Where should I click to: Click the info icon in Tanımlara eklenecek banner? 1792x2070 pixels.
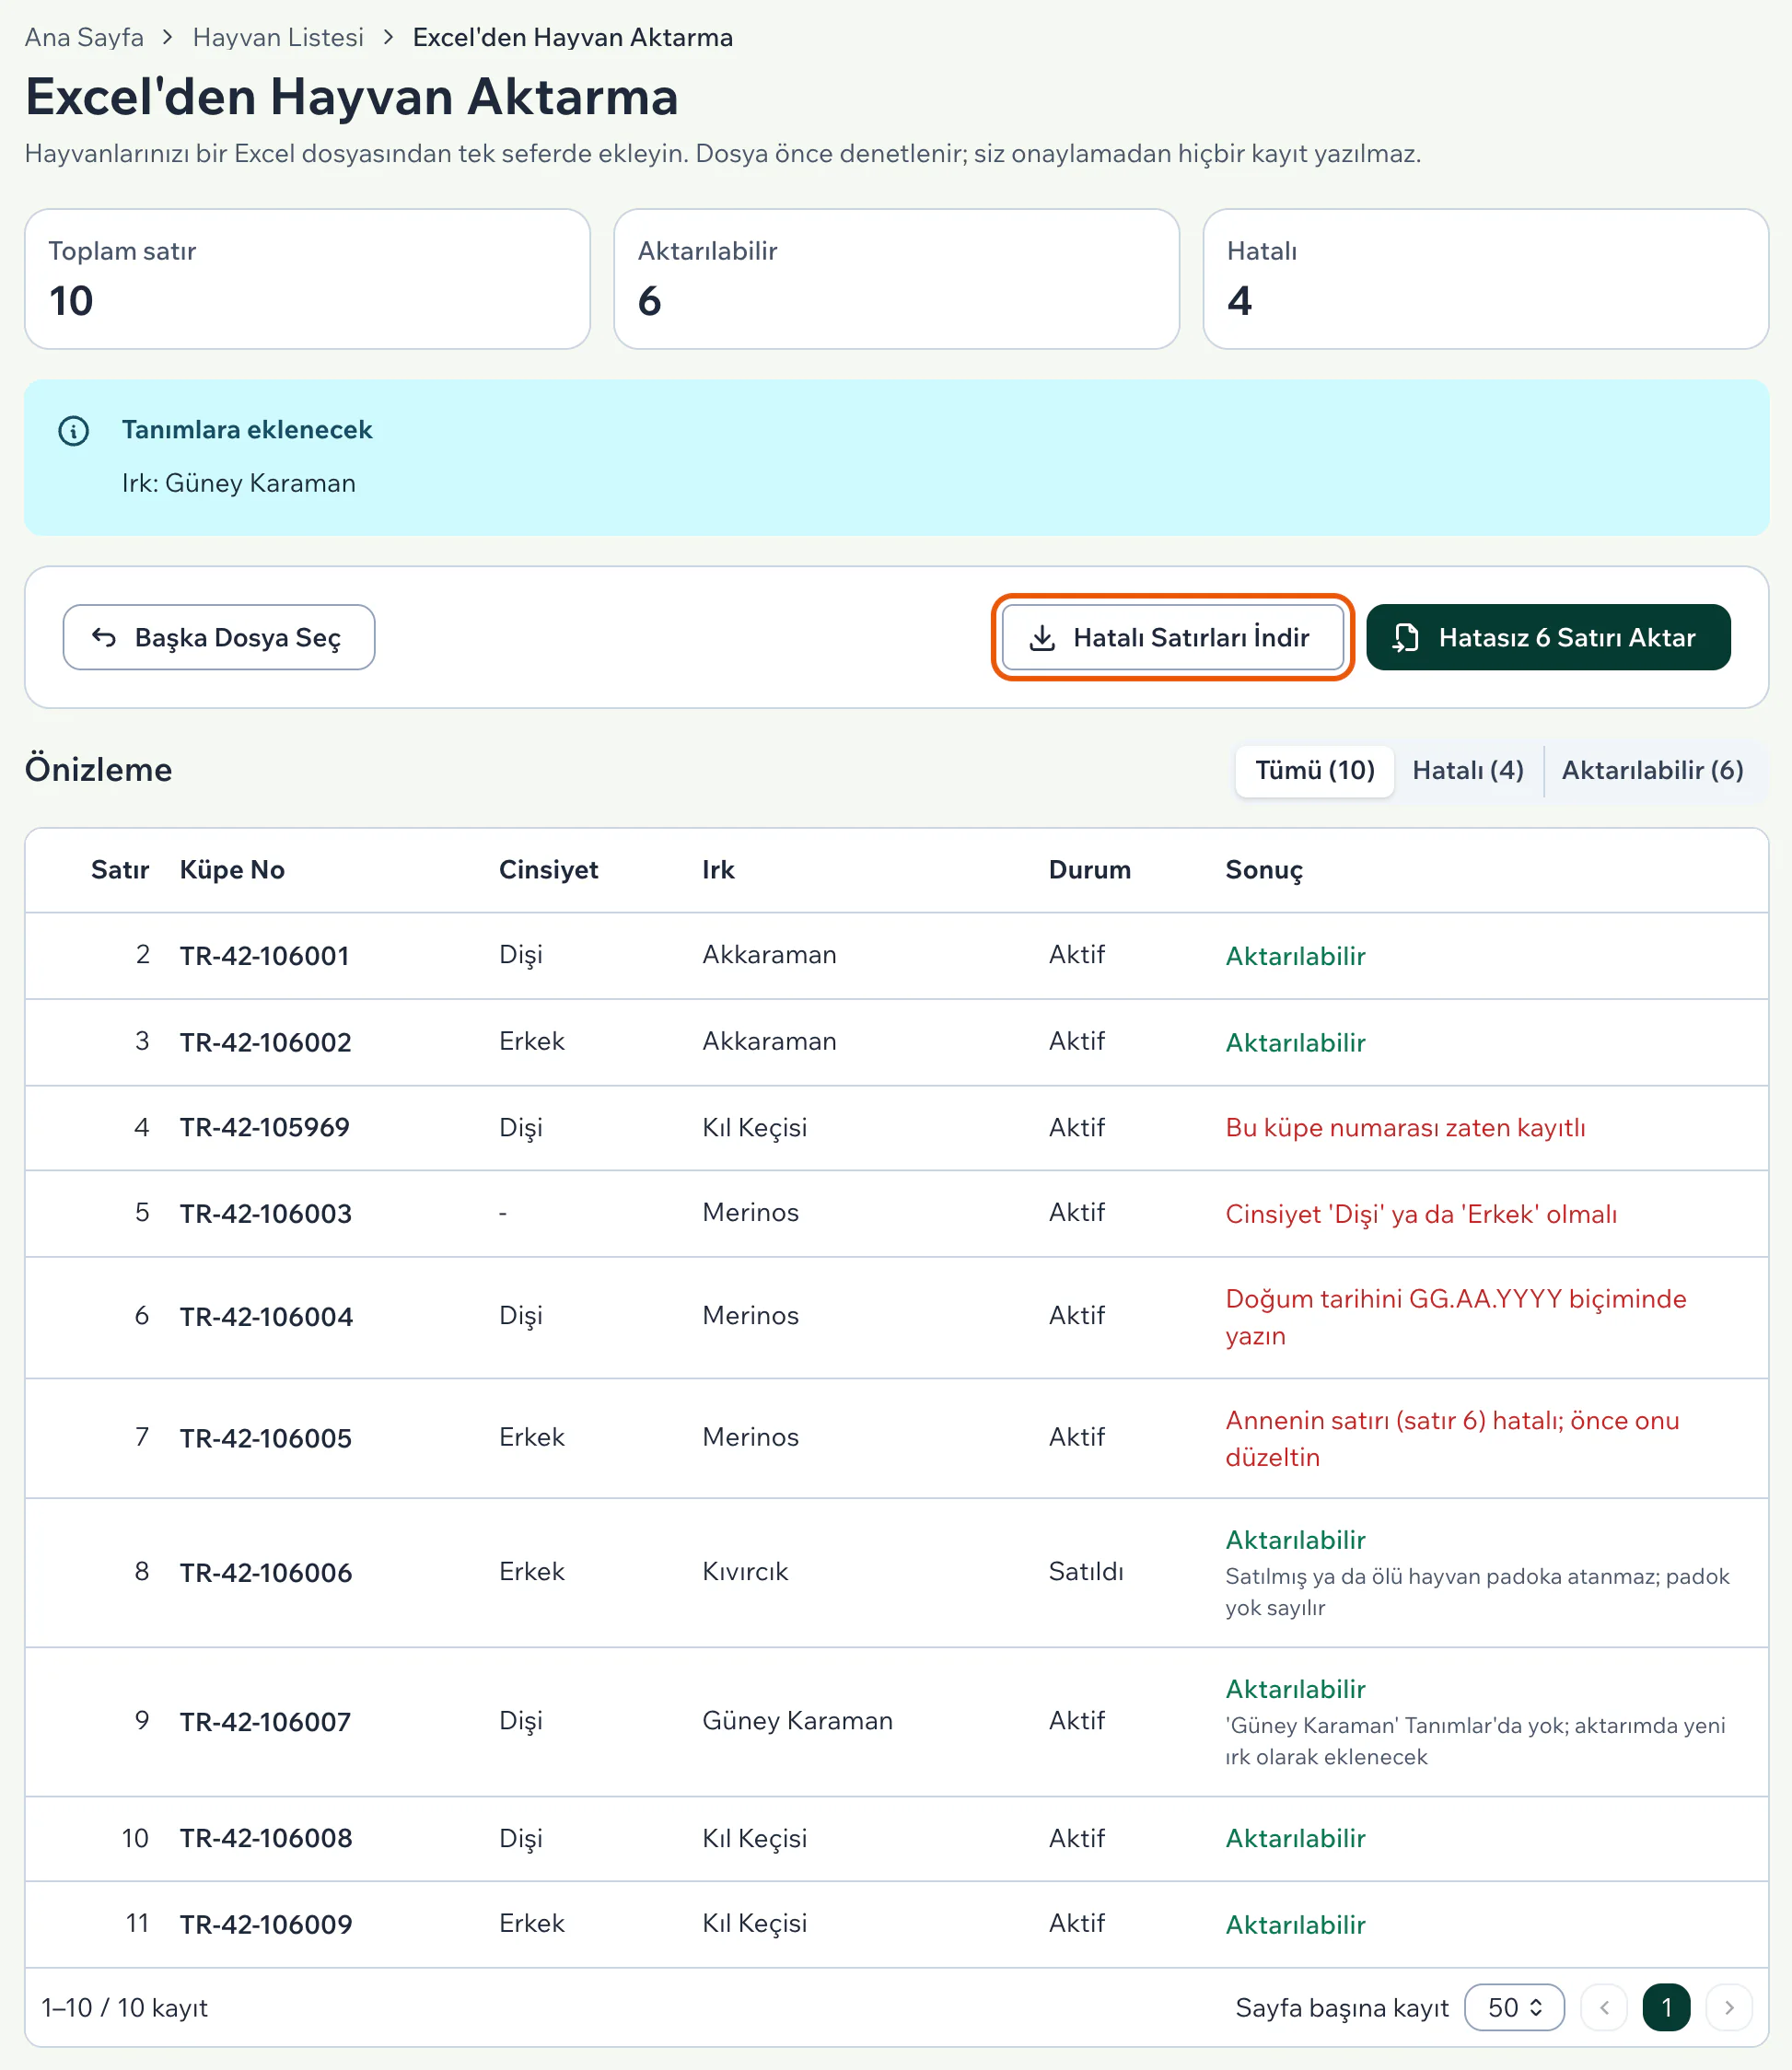tap(73, 431)
